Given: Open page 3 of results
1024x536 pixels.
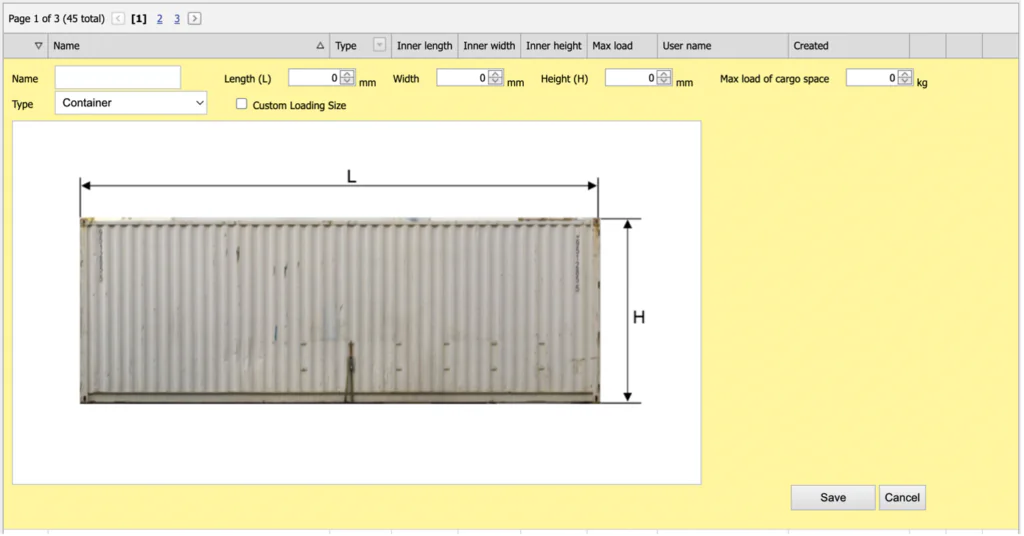Looking at the screenshot, I should pyautogui.click(x=177, y=19).
